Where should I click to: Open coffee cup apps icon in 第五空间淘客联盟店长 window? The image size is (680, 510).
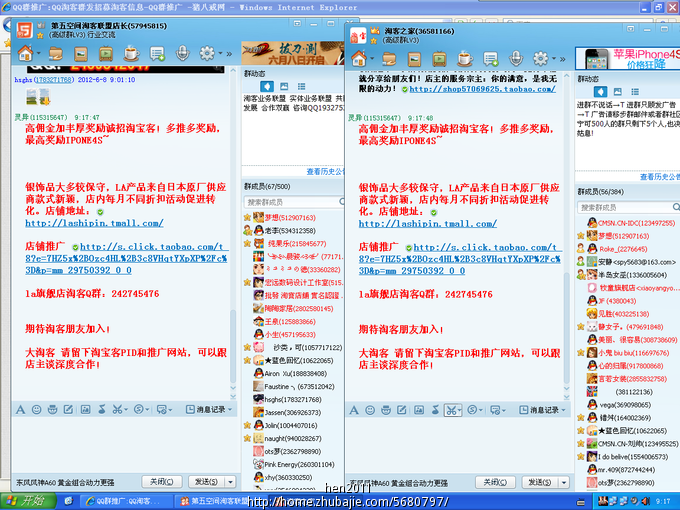point(131,54)
